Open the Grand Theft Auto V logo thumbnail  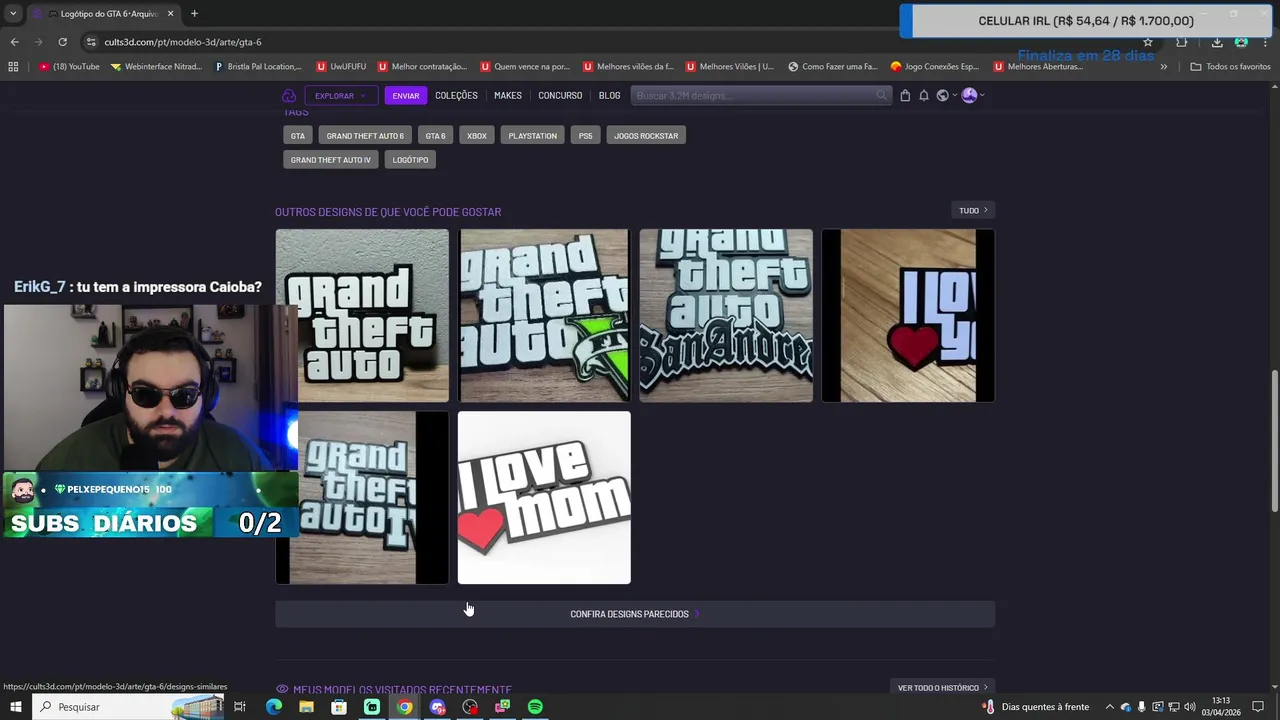point(544,316)
